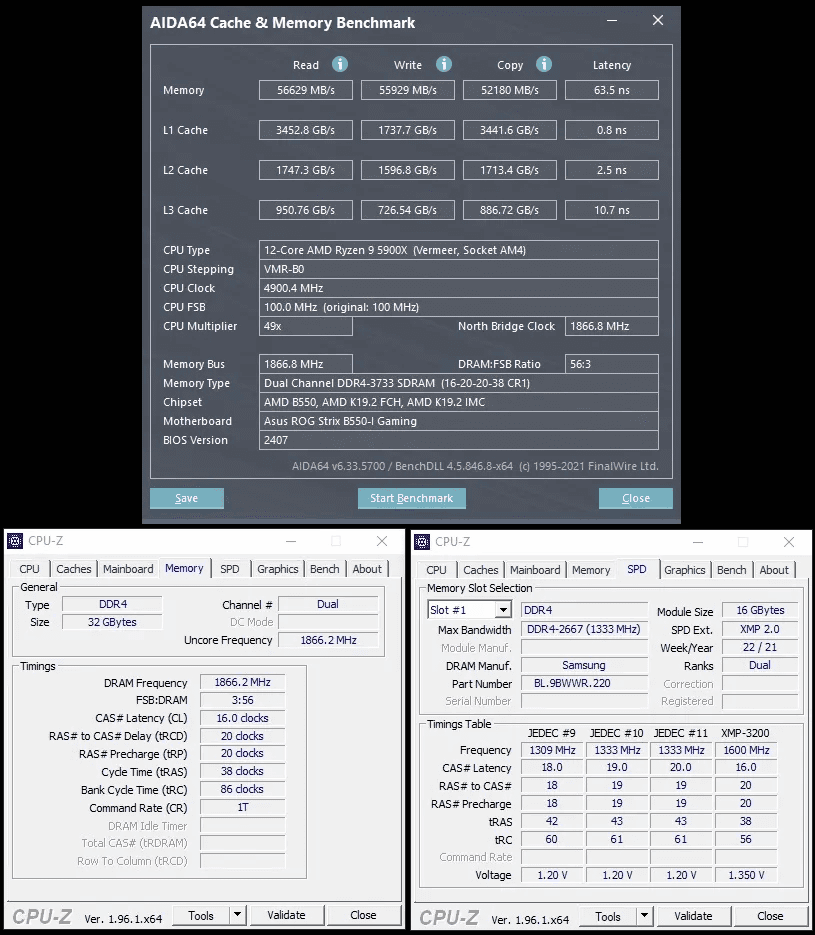This screenshot has width=815, height=935.
Task: Switch to Caches tab in left CPU-Z
Action: coord(74,569)
